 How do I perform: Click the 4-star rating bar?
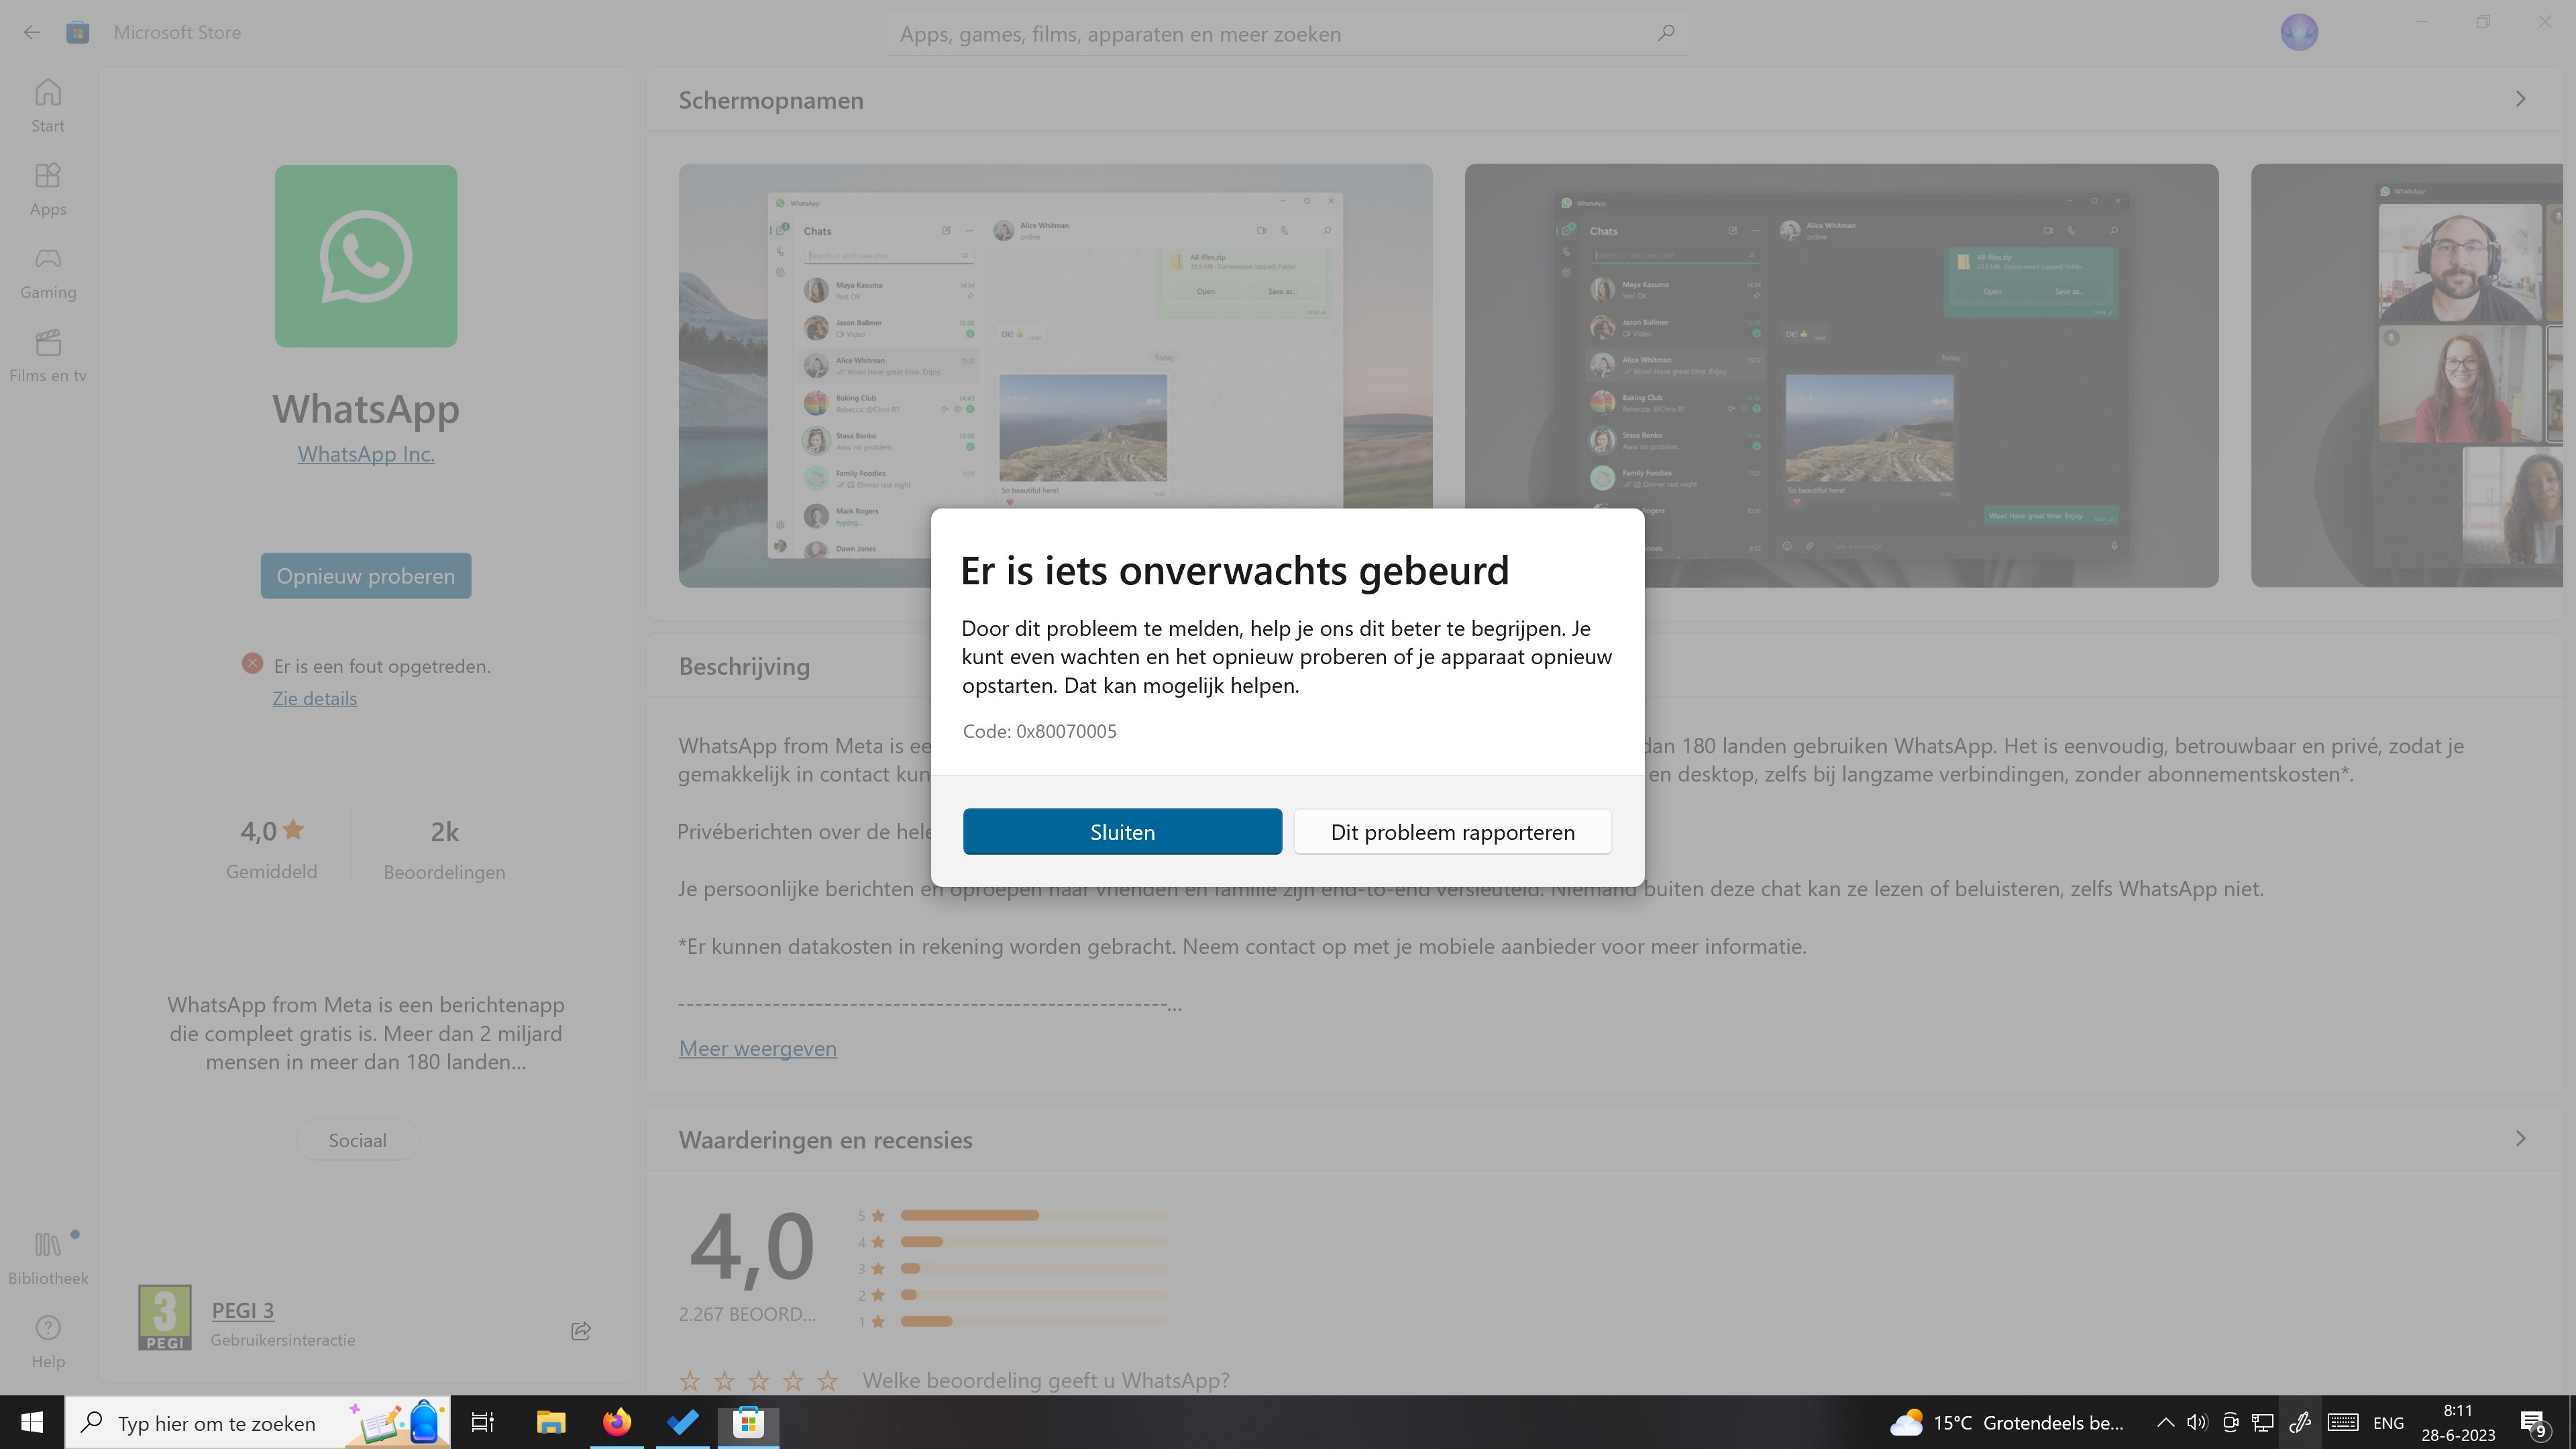coord(1033,1242)
